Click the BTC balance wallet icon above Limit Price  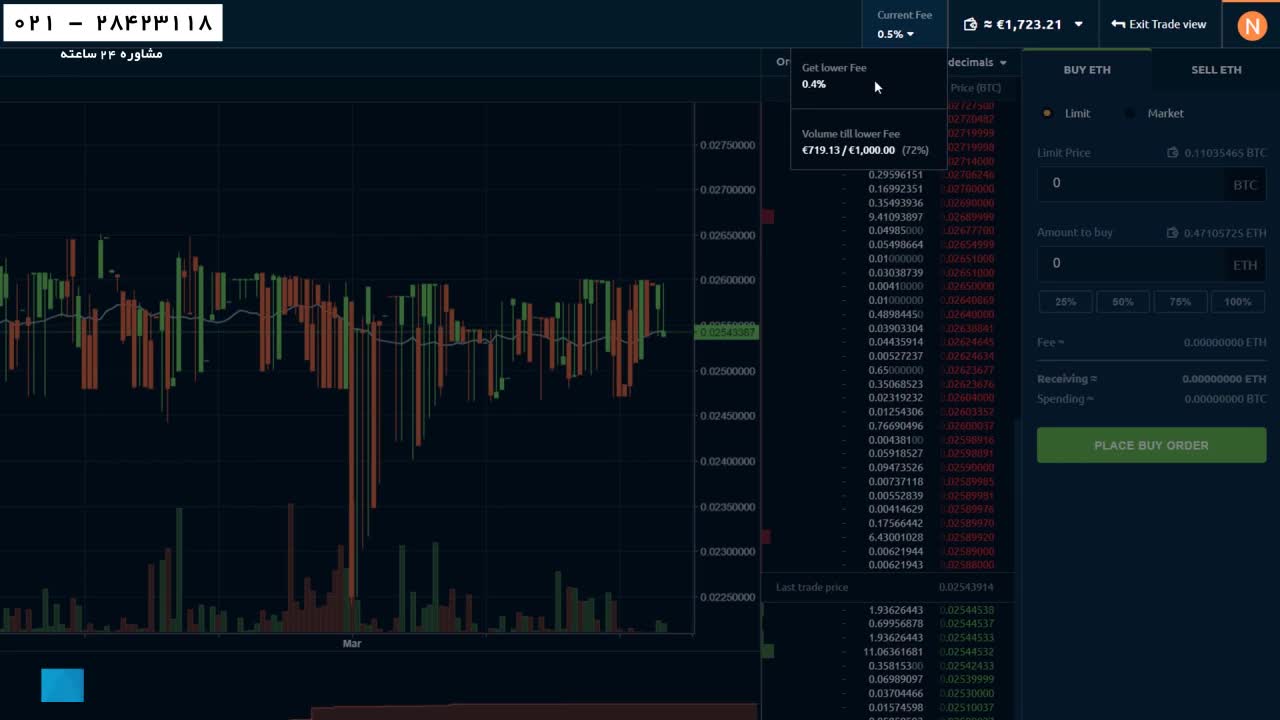click(x=1173, y=153)
